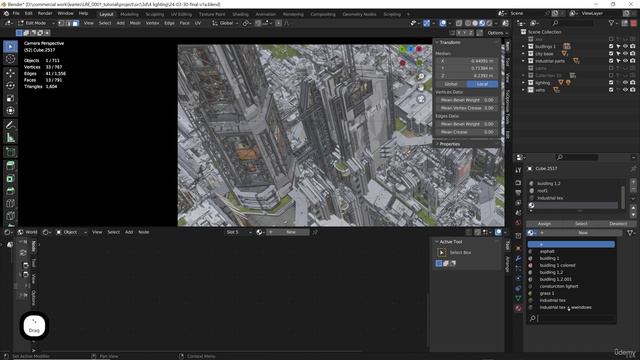Image resolution: width=640 pixels, height=360 pixels.
Task: Click the Deselect button
Action: click(x=618, y=224)
